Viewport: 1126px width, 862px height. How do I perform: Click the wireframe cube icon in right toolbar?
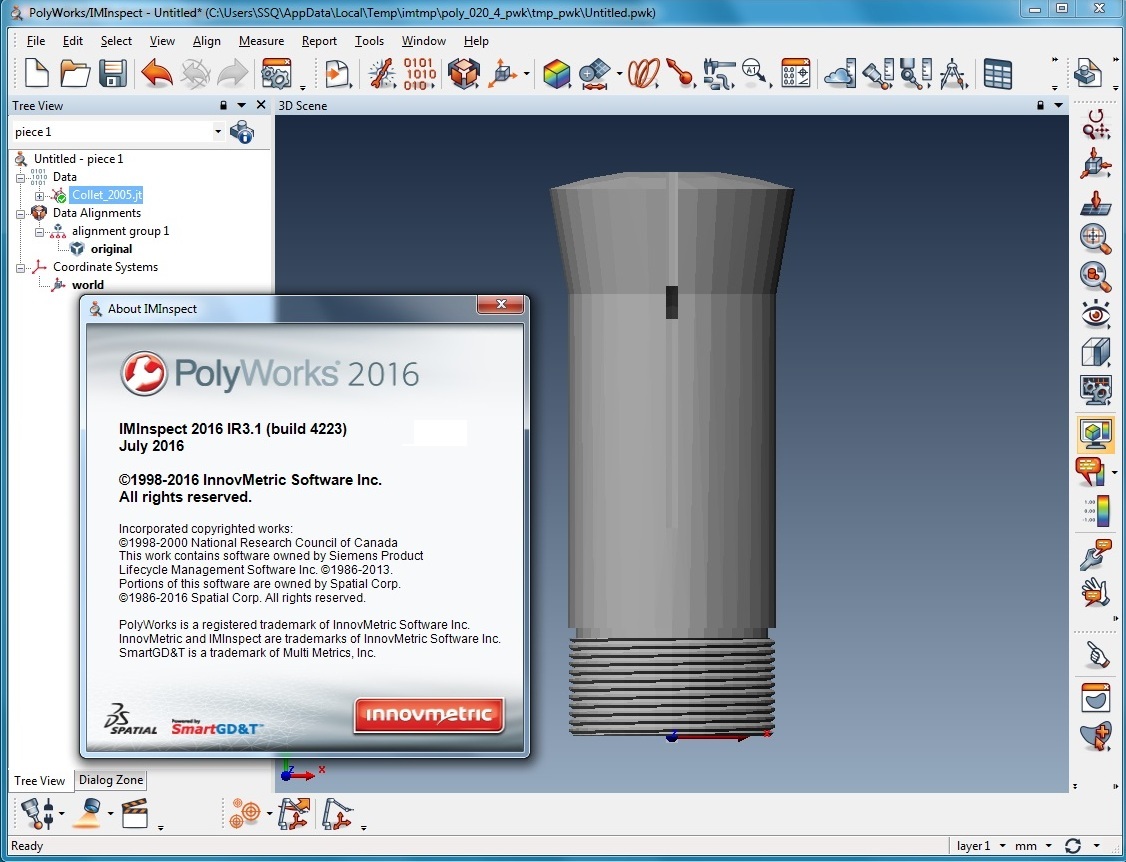pos(1095,352)
